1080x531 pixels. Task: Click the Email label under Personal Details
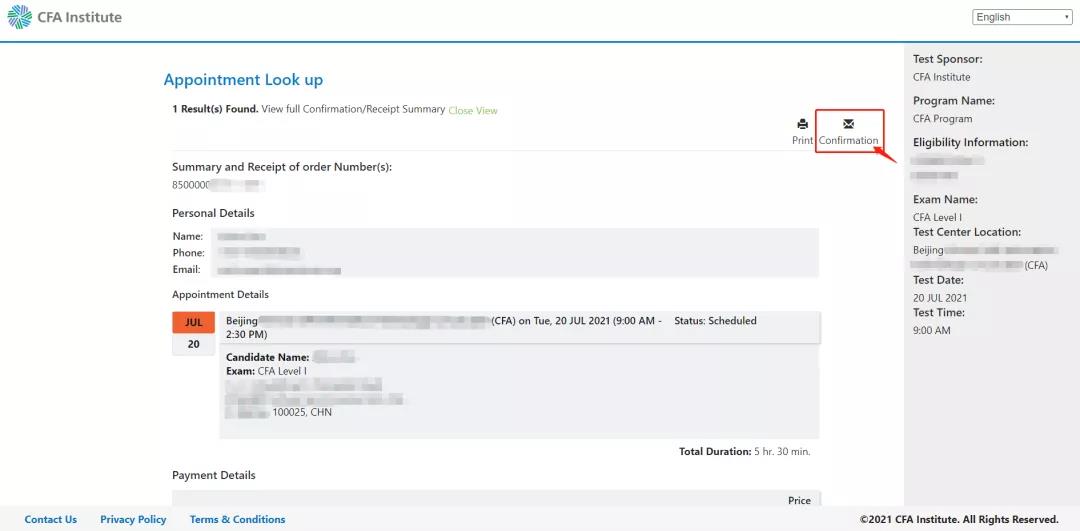(187, 269)
